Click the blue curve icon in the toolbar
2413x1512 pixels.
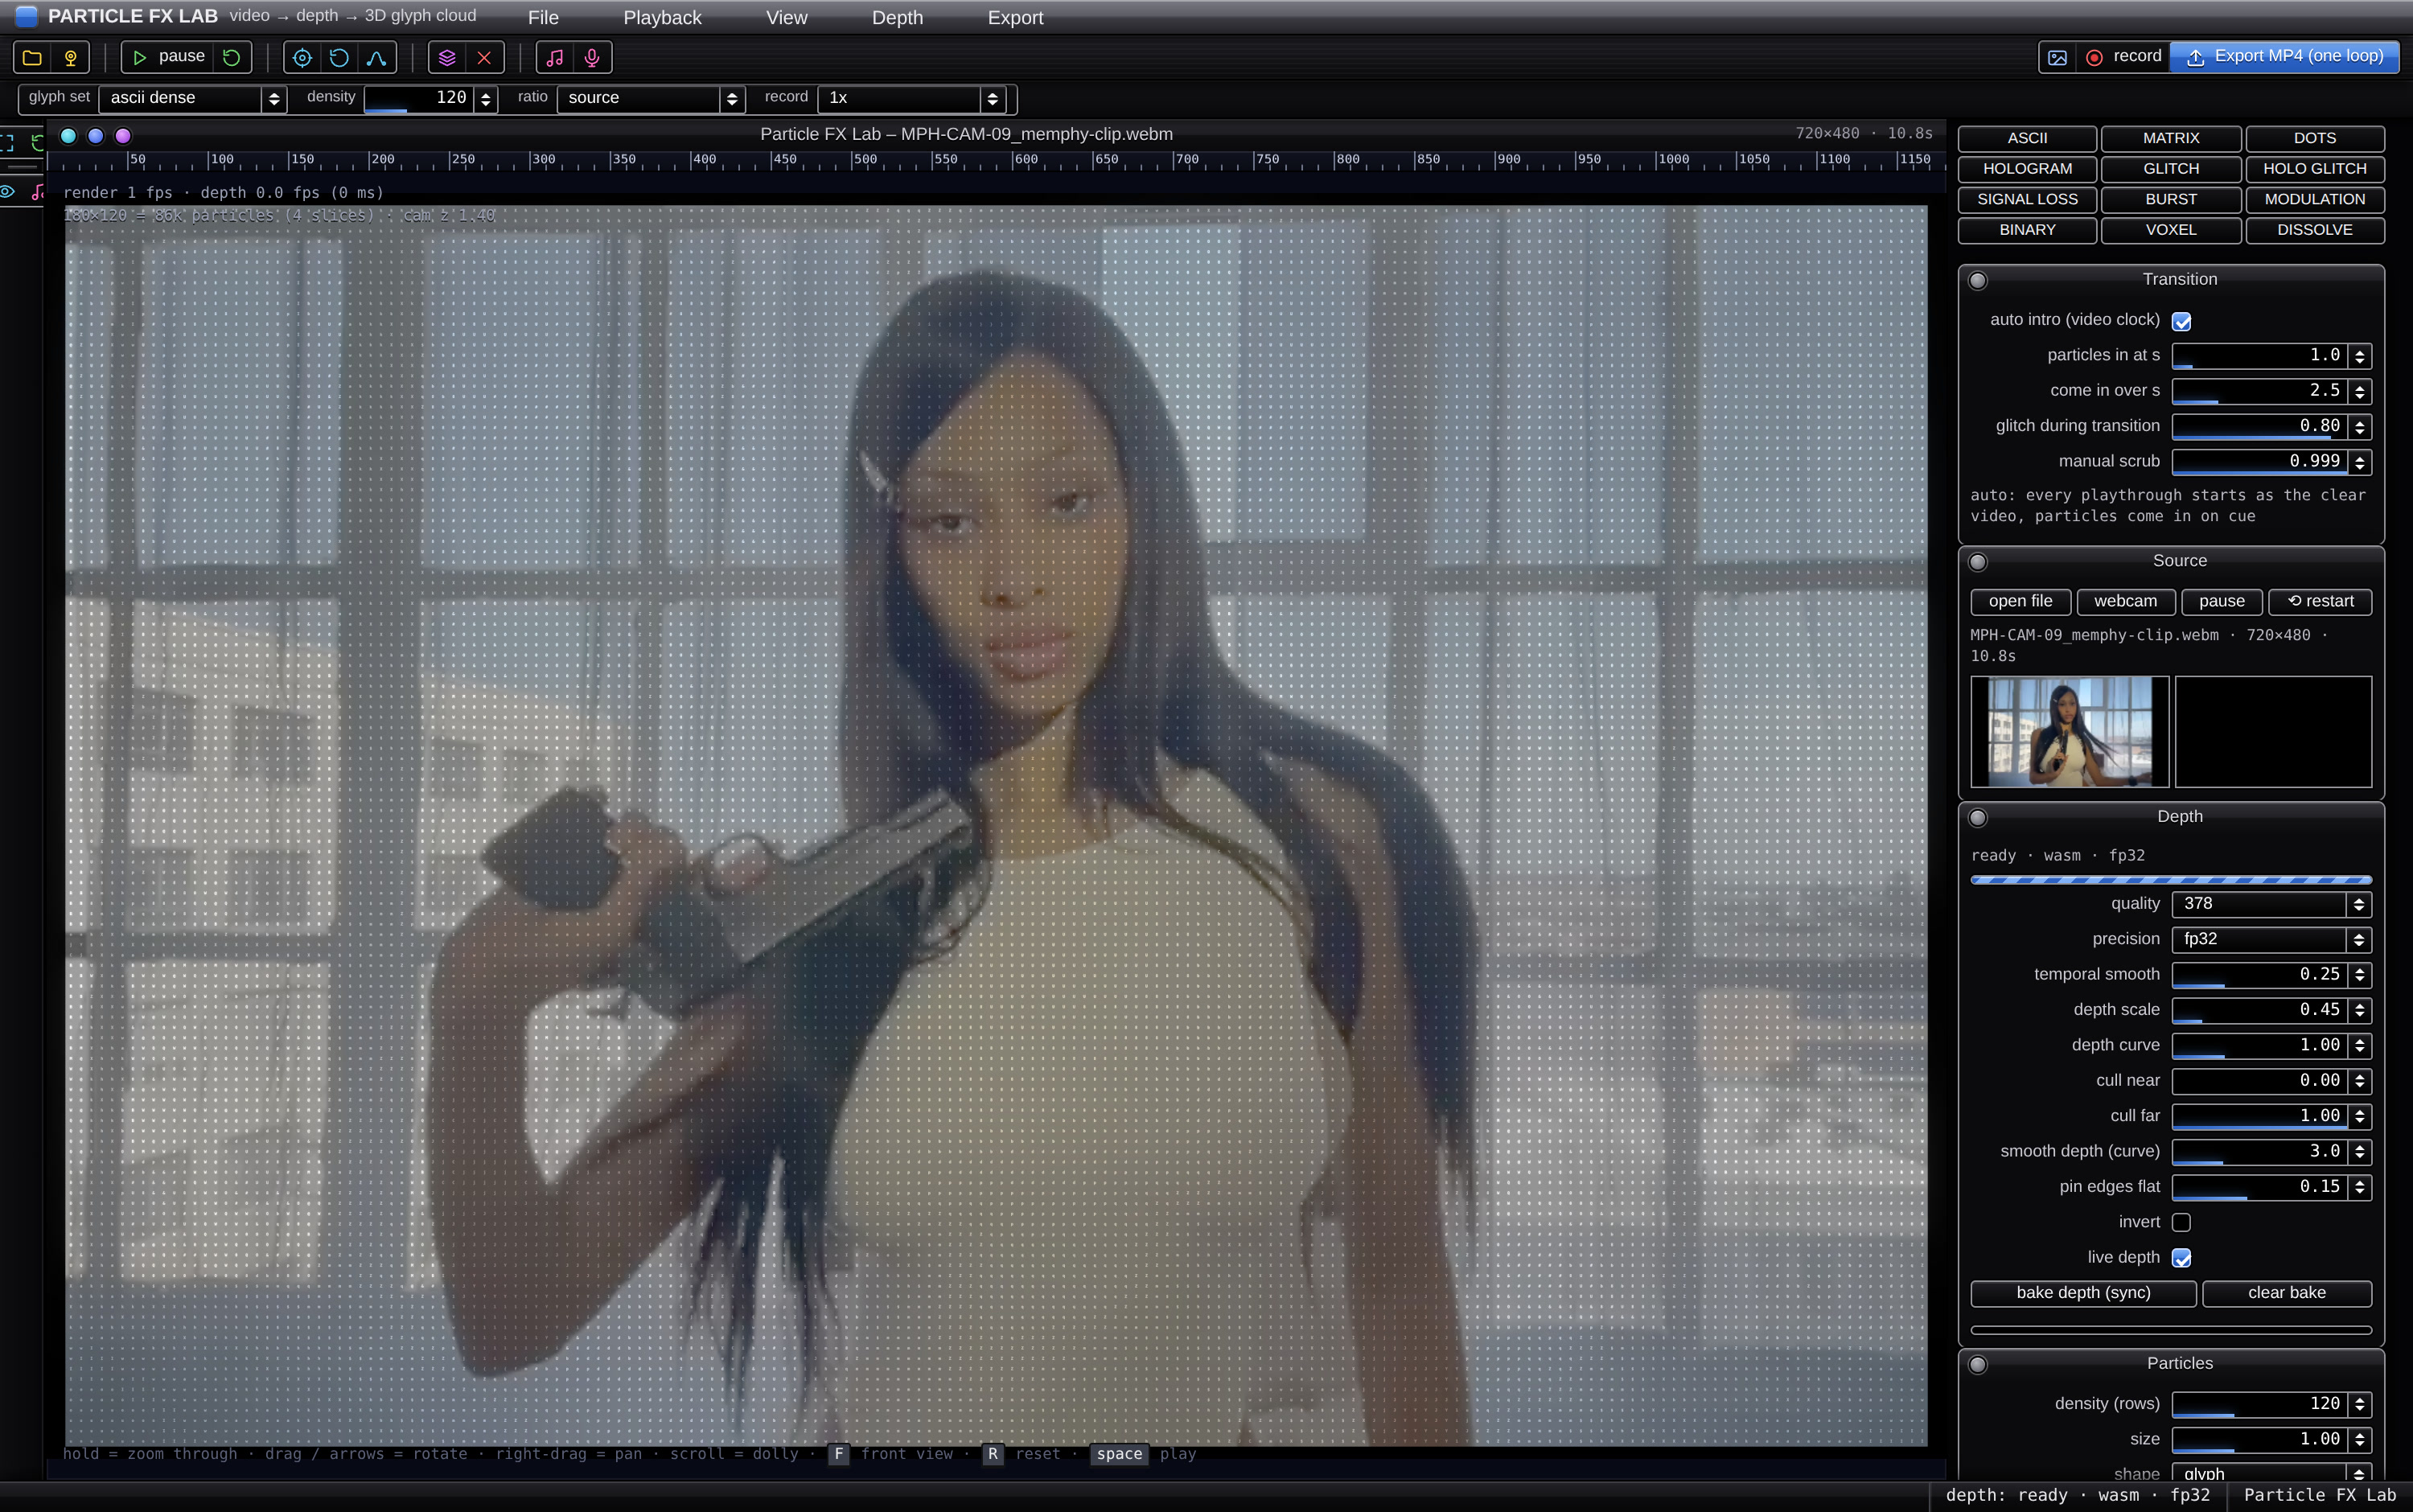click(377, 57)
